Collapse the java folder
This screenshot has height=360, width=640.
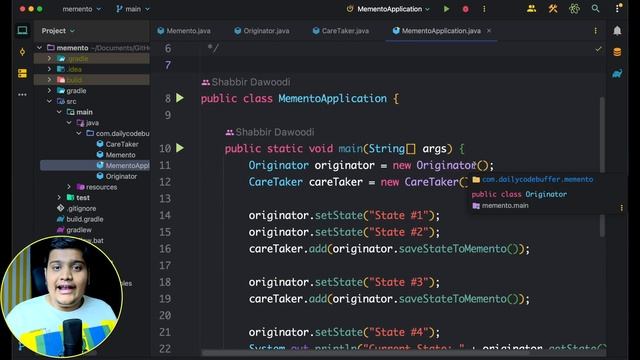(69, 122)
